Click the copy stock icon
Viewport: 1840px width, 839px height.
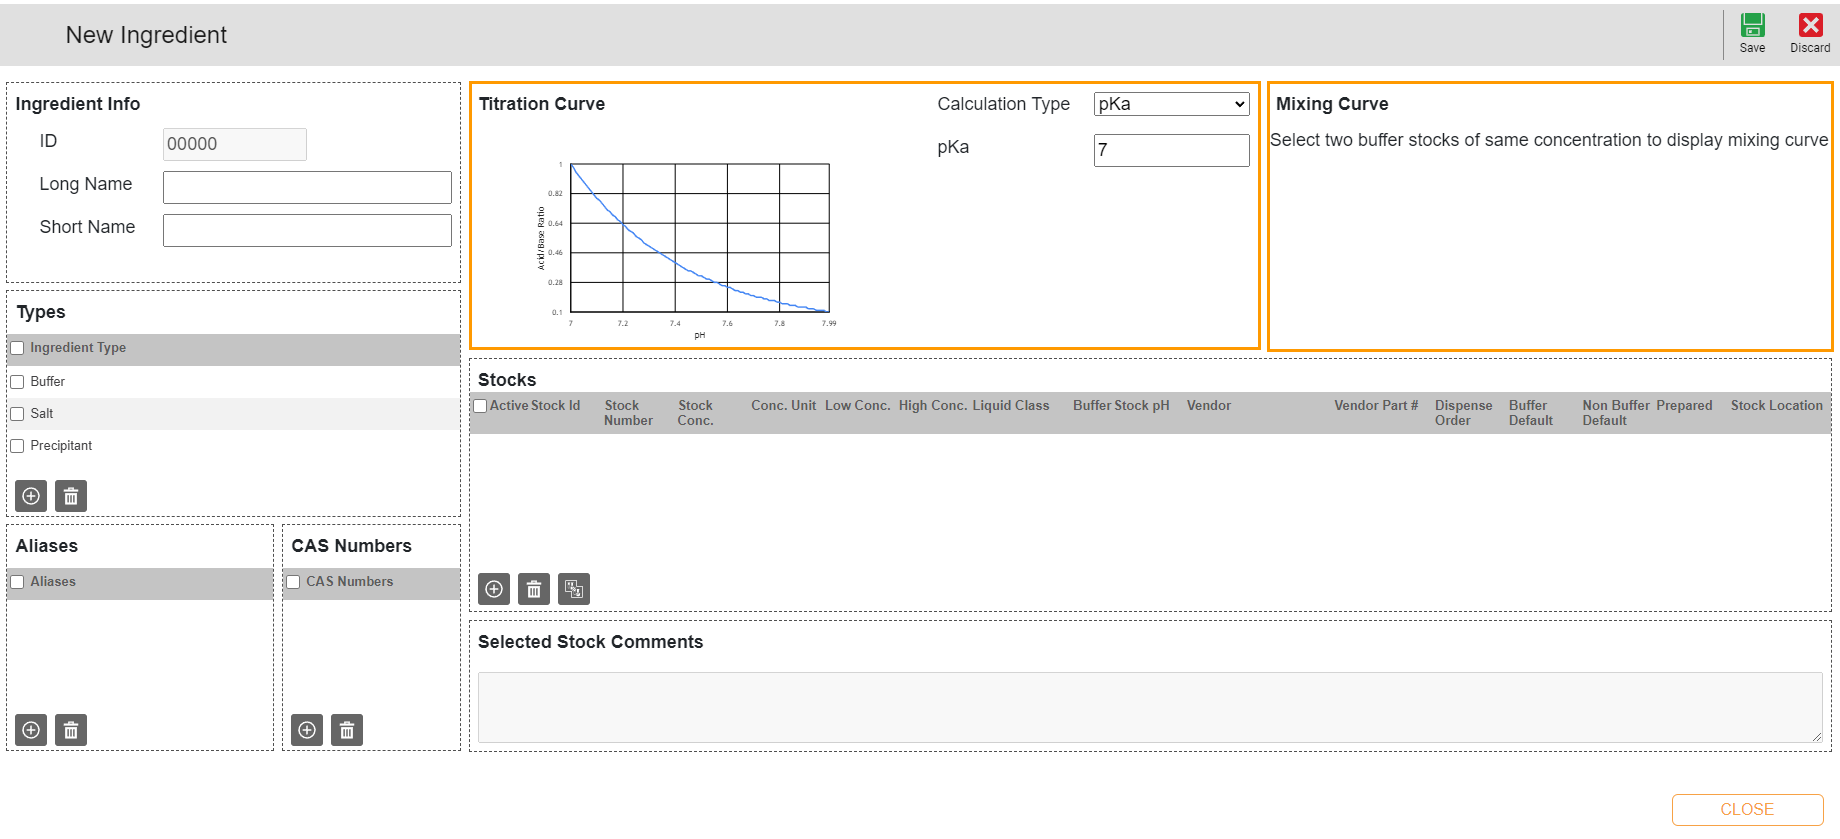574,589
